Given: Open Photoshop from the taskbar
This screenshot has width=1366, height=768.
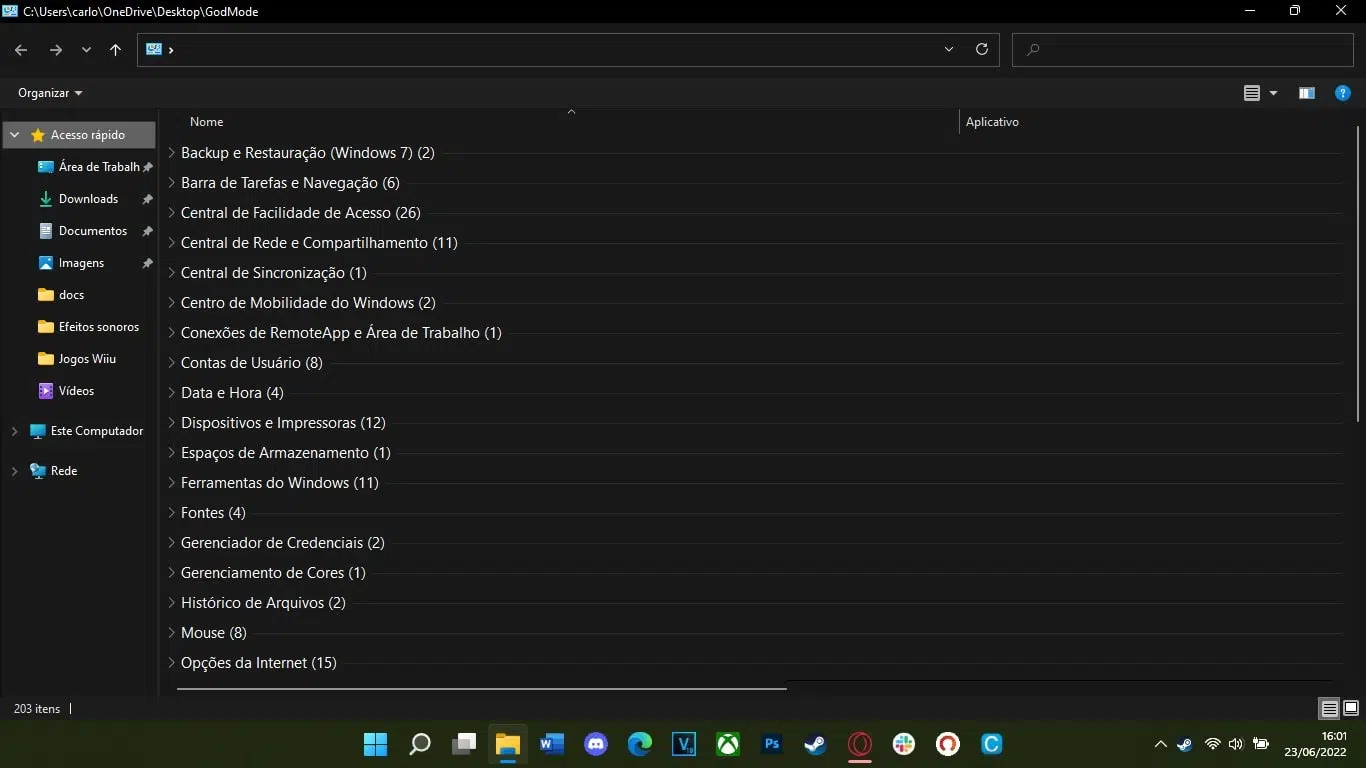Looking at the screenshot, I should (772, 744).
